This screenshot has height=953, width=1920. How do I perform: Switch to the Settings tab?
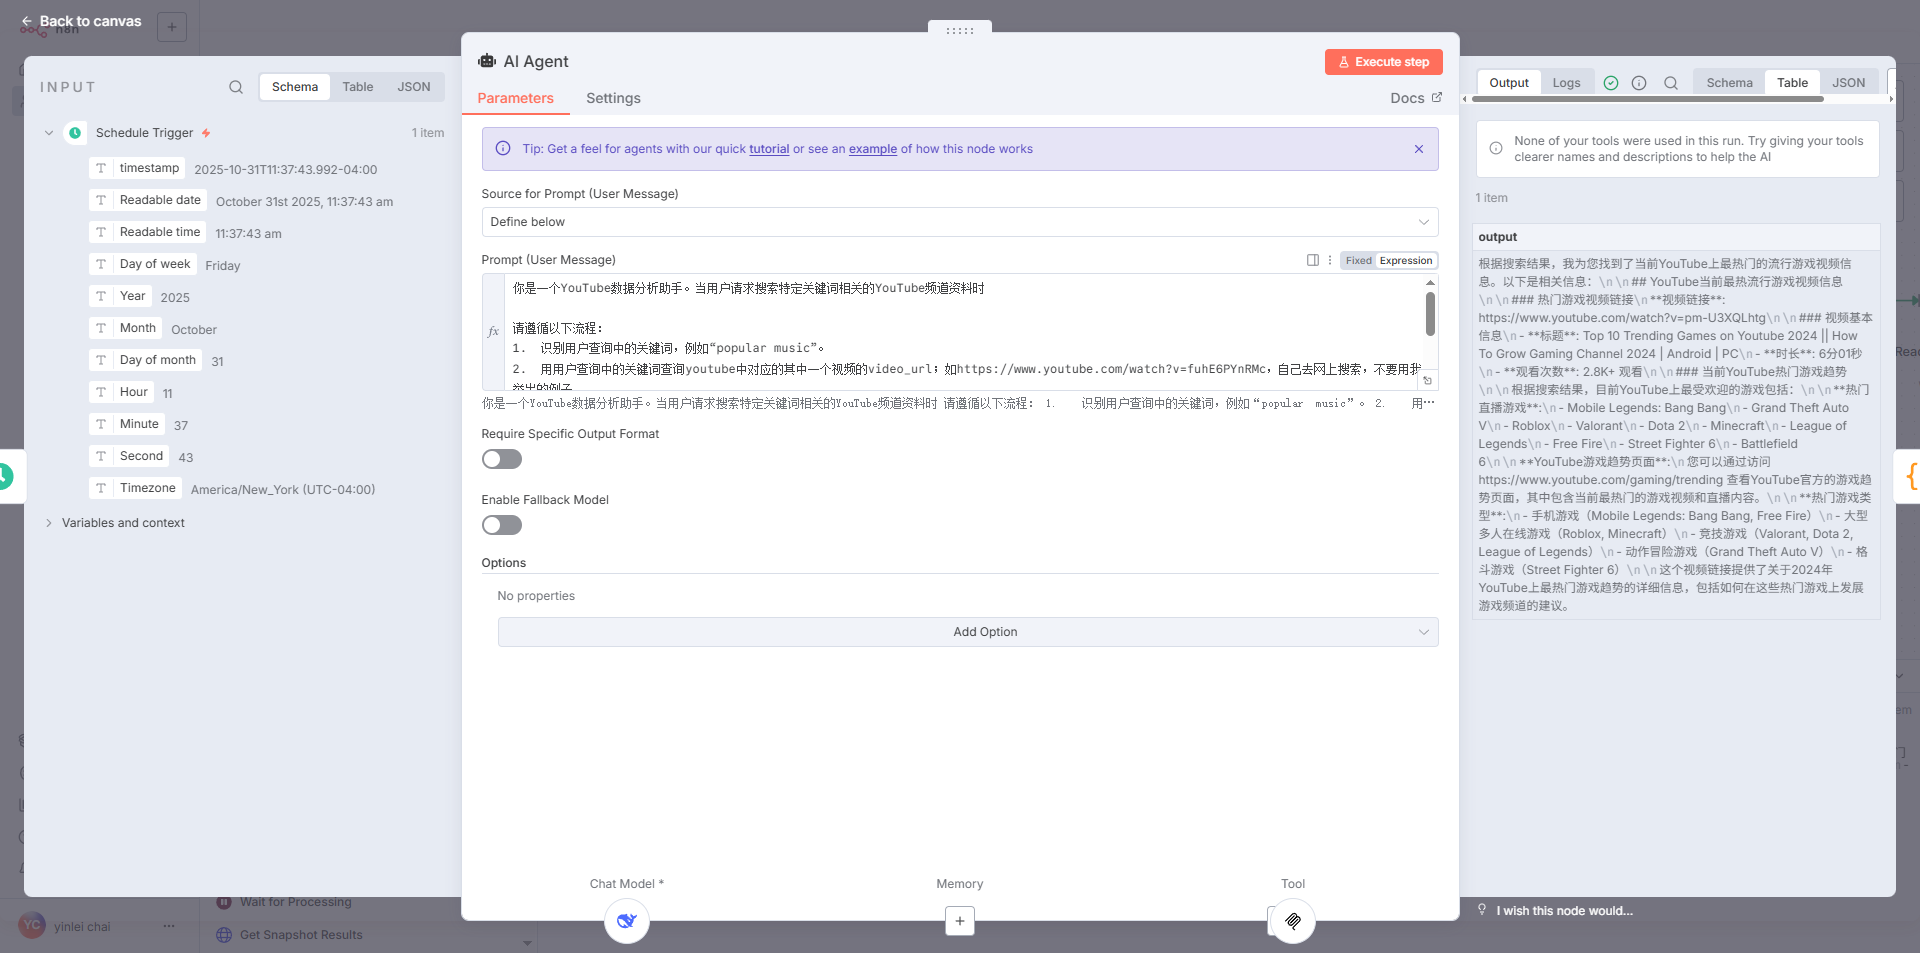pyautogui.click(x=613, y=98)
